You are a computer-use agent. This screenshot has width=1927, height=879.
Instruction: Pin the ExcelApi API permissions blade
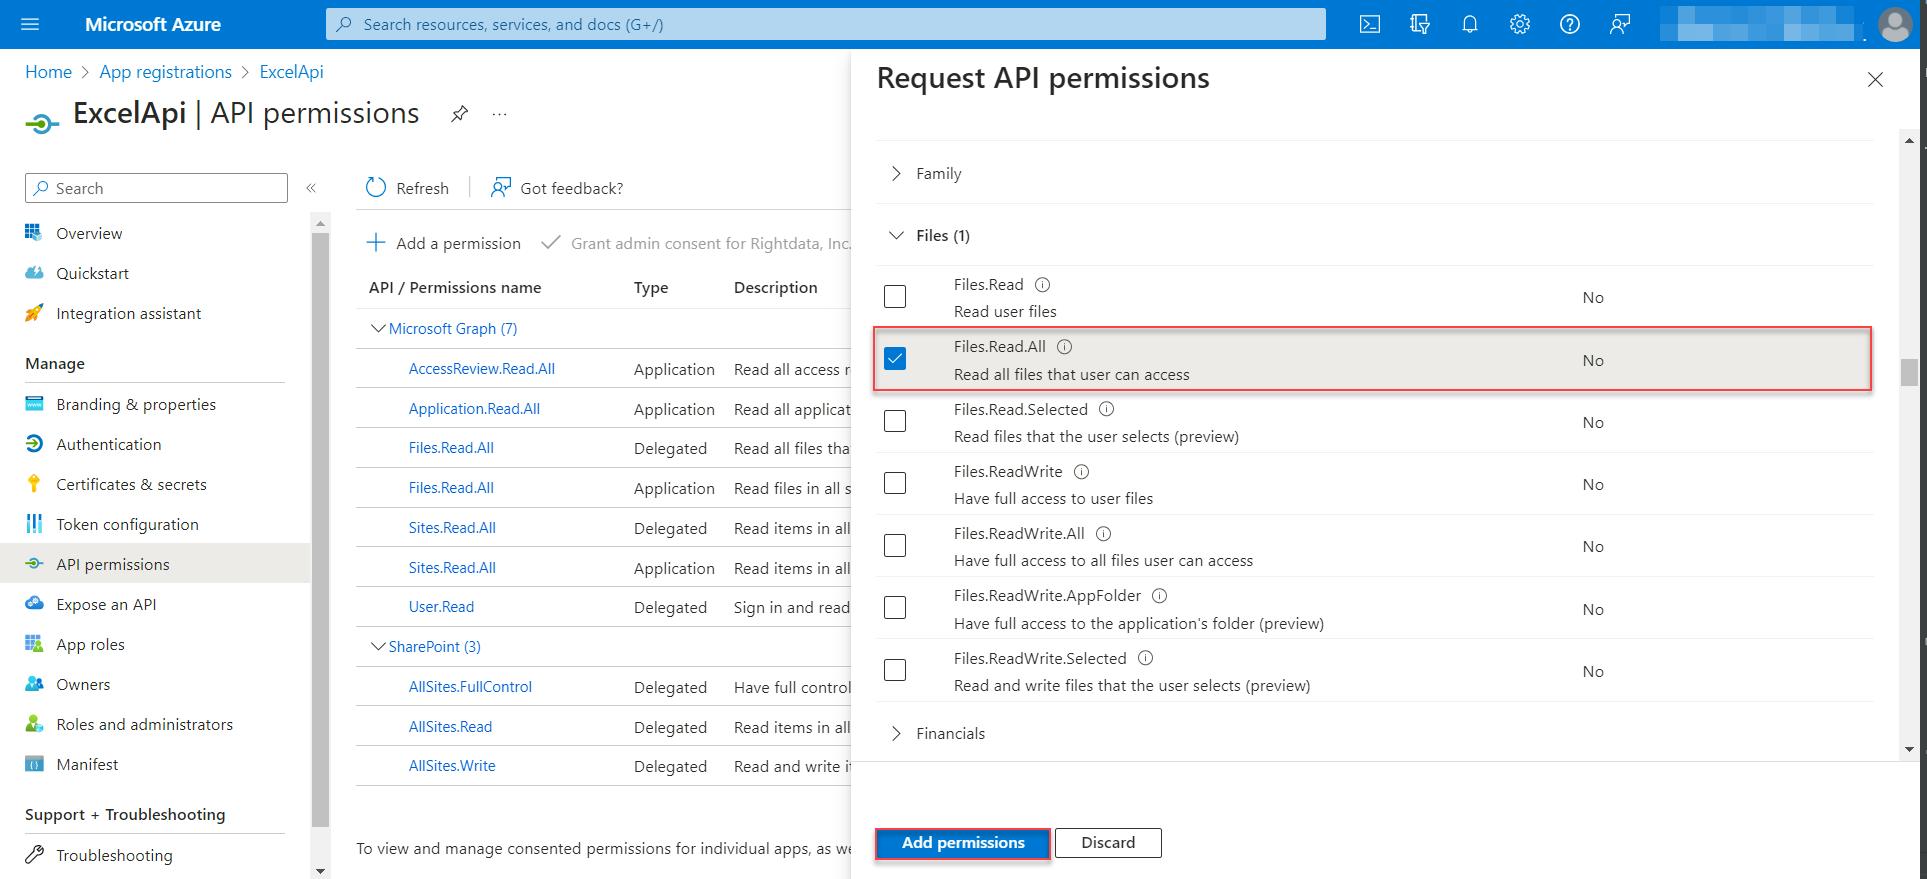click(459, 114)
